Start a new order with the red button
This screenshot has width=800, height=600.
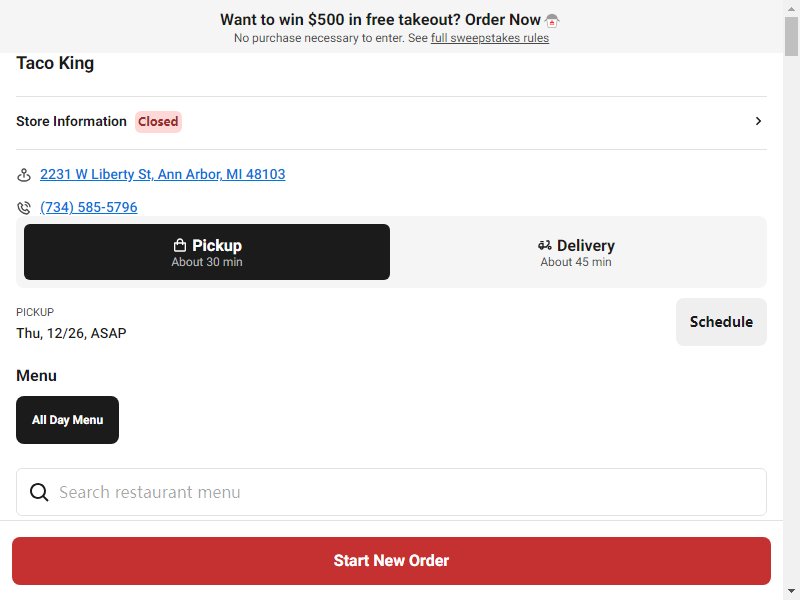[391, 561]
